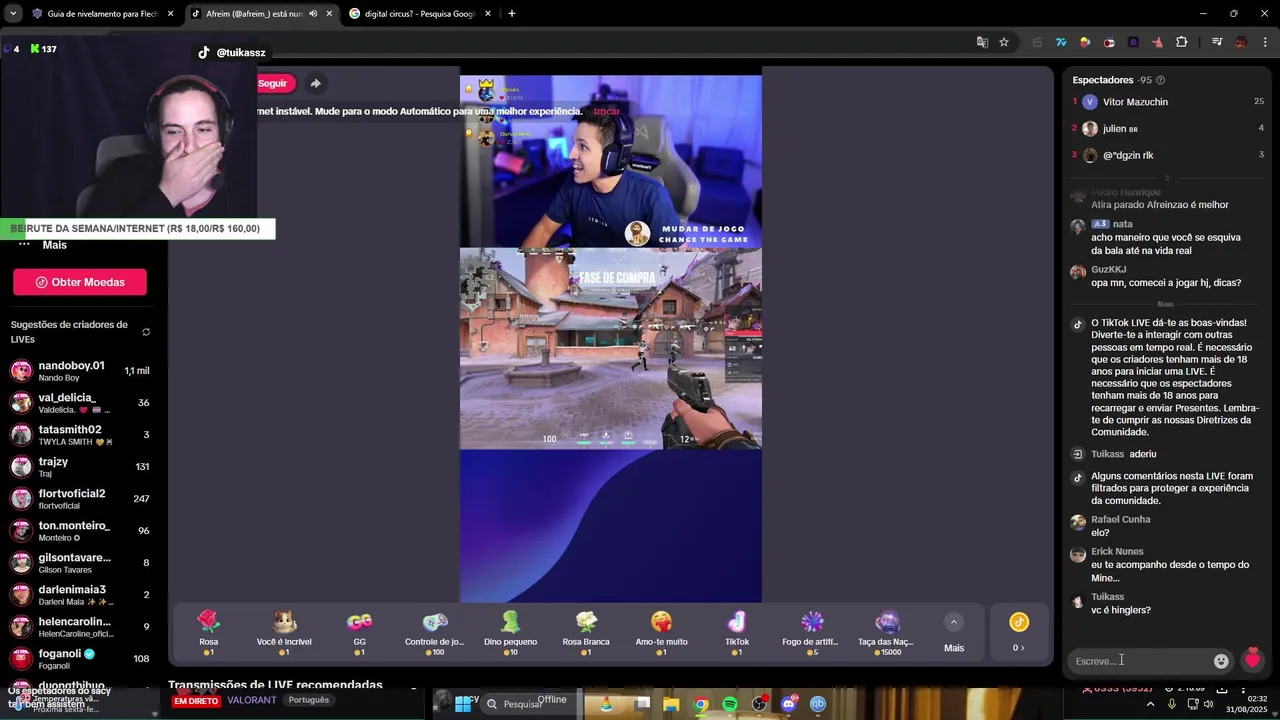
Task: Share the live via the arrow icon
Action: [315, 83]
